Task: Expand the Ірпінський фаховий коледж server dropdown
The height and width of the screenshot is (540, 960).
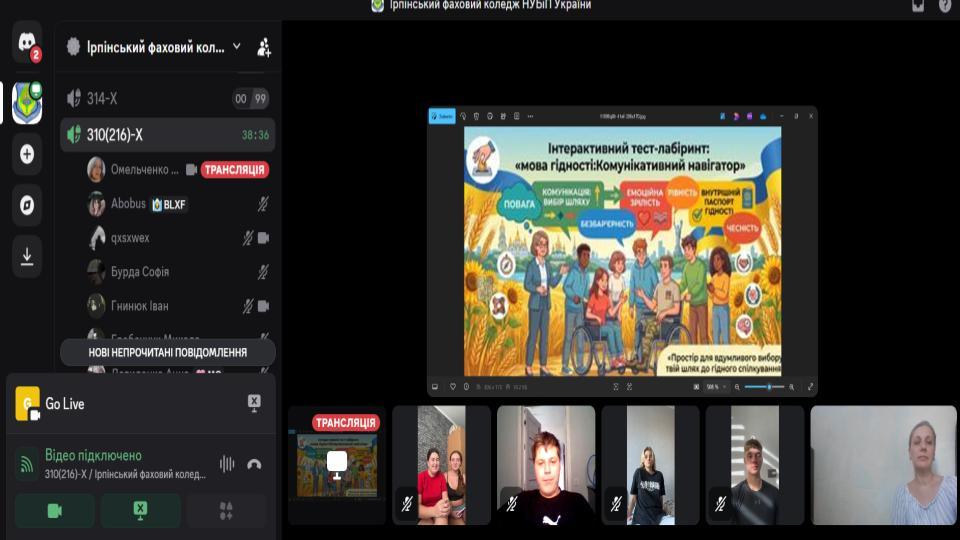Action: (x=237, y=47)
